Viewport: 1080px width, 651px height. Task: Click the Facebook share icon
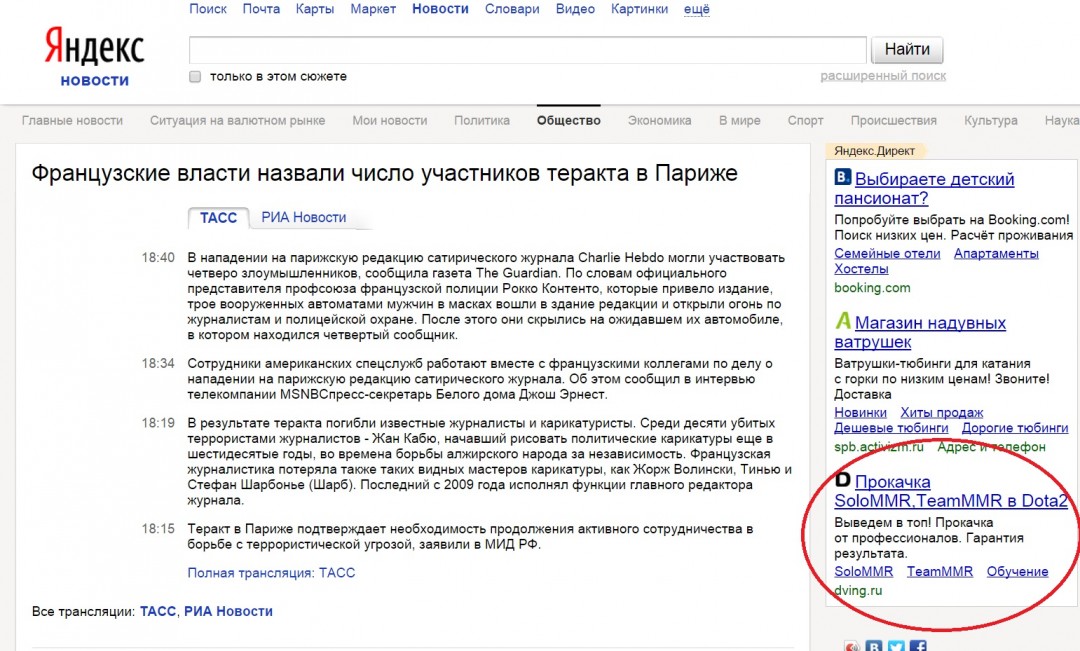coord(919,646)
